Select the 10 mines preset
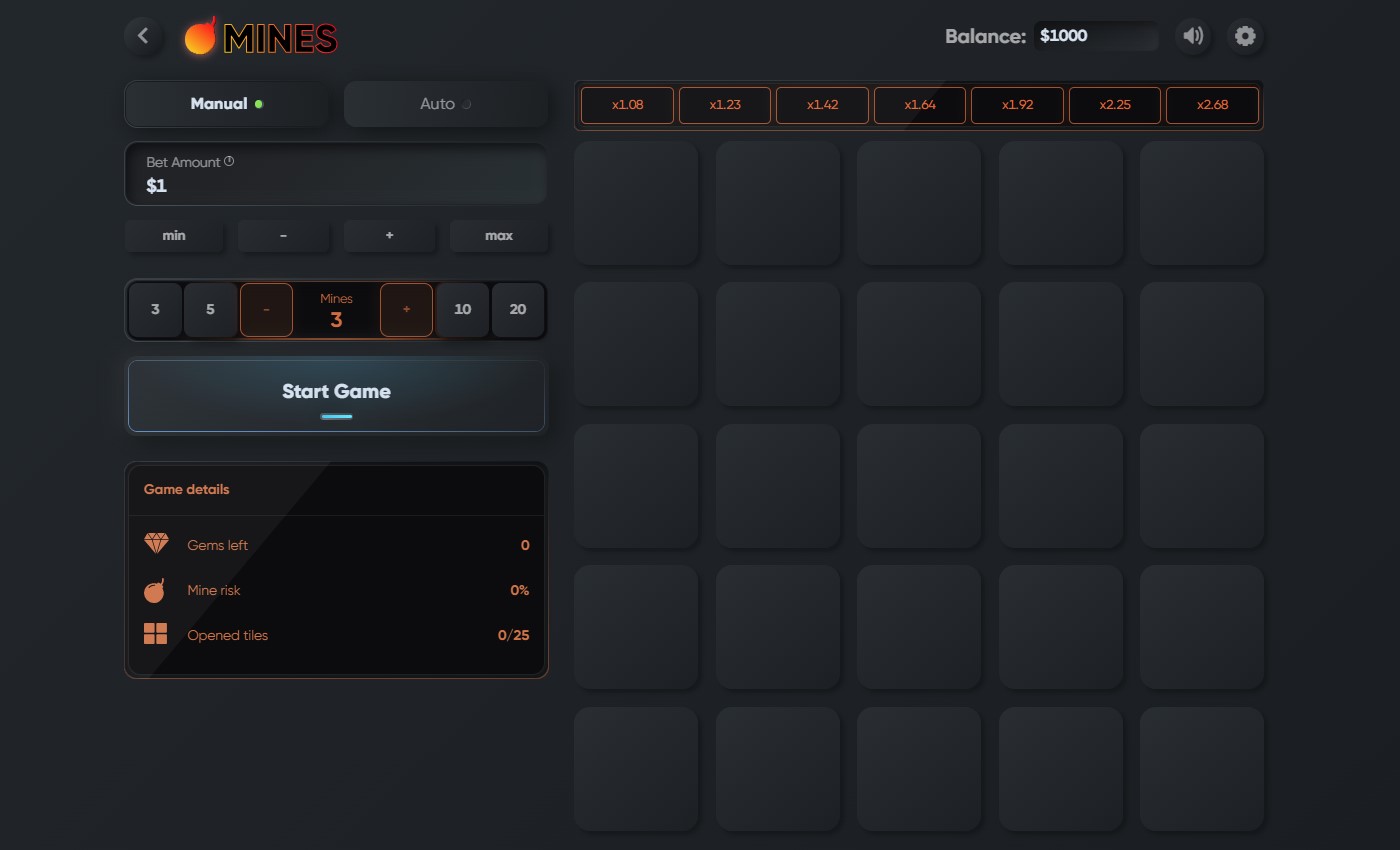The height and width of the screenshot is (850, 1400). 462,310
